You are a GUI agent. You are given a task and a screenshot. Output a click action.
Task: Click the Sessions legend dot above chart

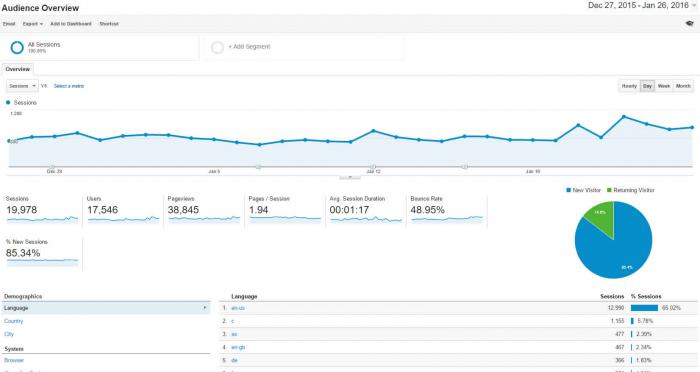8,102
